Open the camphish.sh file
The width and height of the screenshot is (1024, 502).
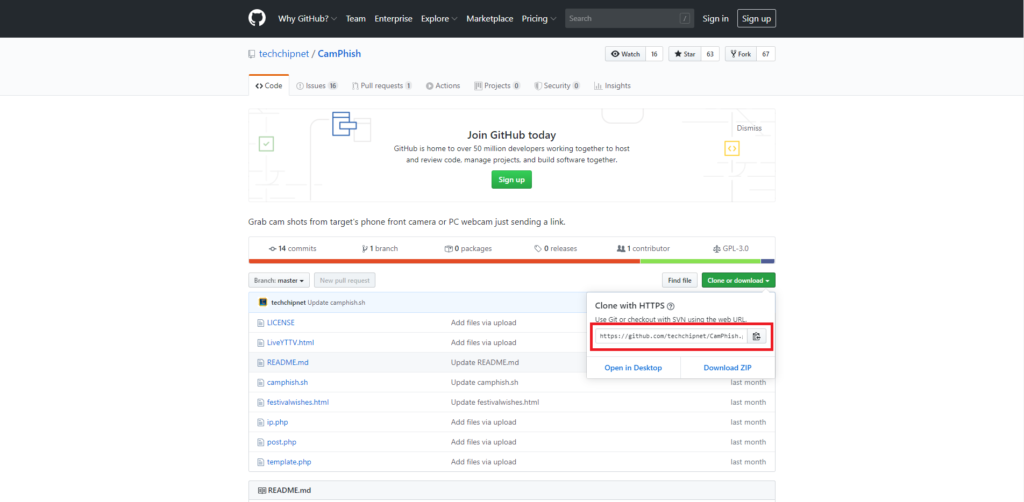tap(287, 383)
